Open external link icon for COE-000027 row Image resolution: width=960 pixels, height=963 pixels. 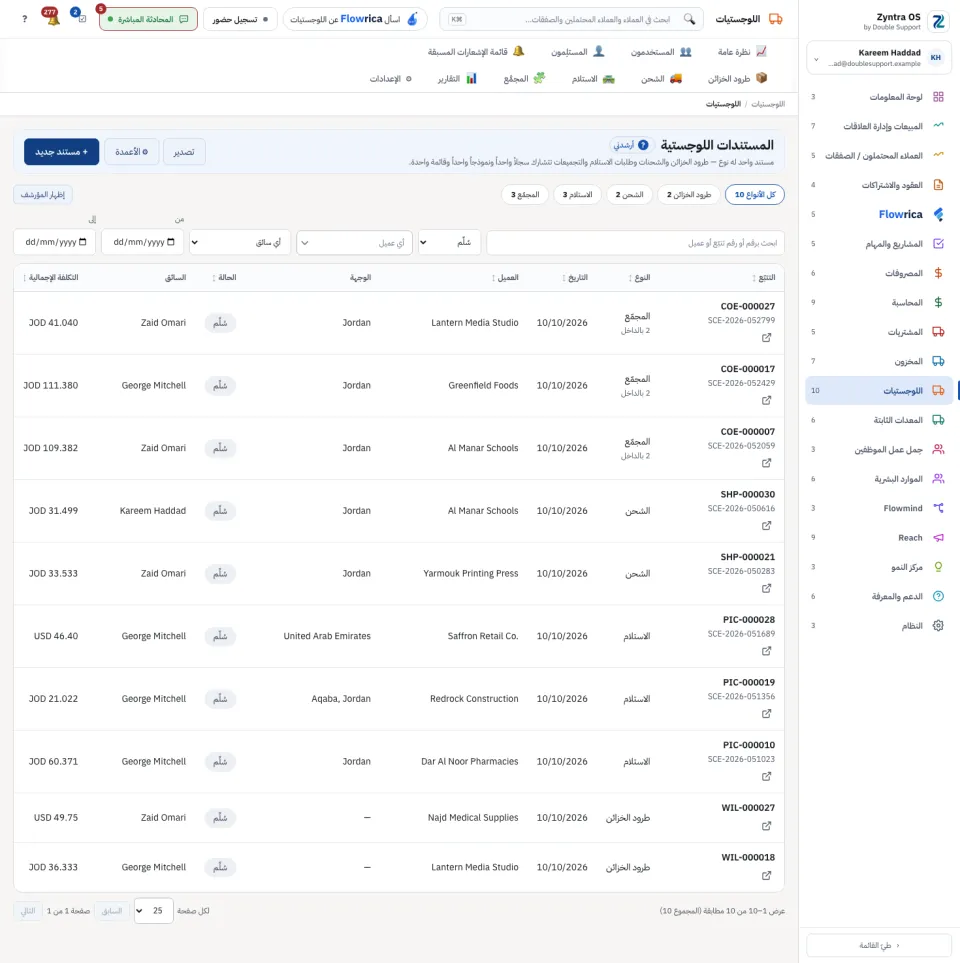767,338
